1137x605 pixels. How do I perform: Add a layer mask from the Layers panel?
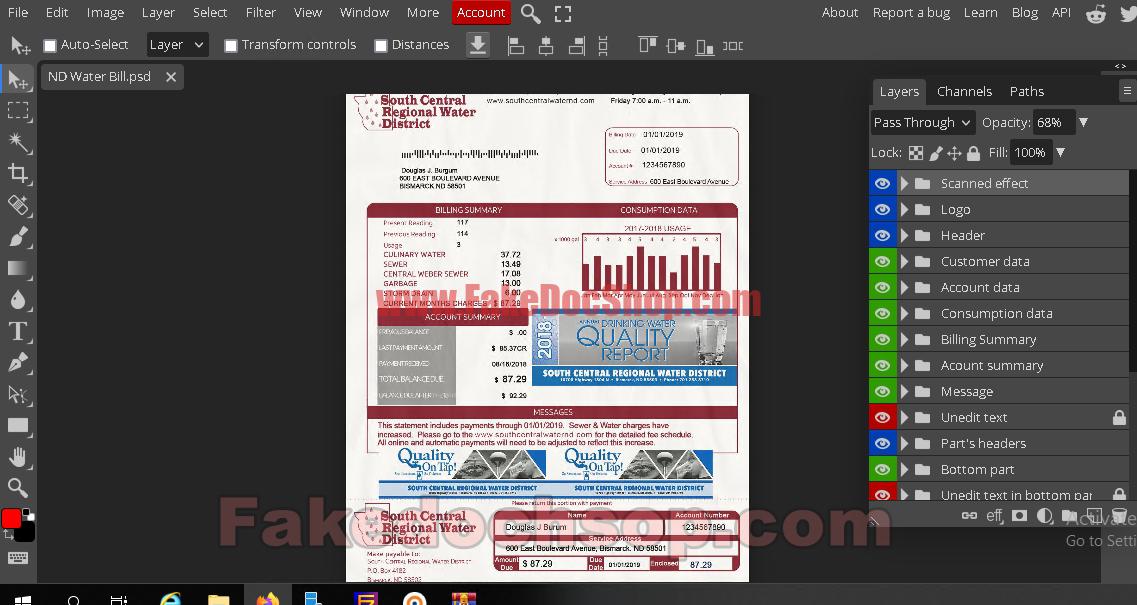click(x=1020, y=516)
